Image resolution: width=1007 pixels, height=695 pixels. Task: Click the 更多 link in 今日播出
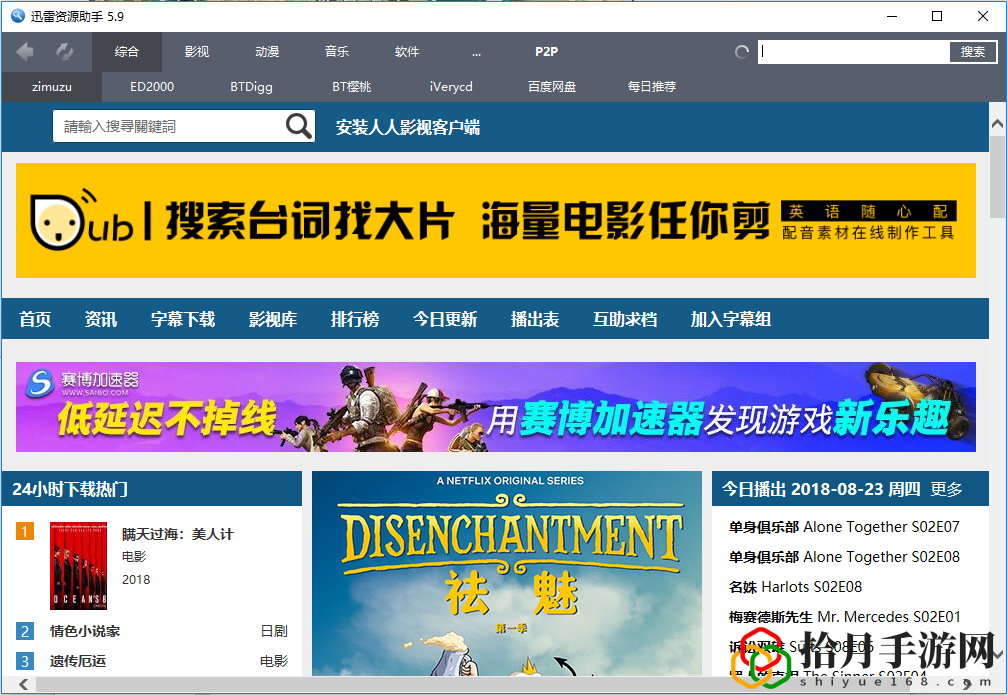(947, 489)
